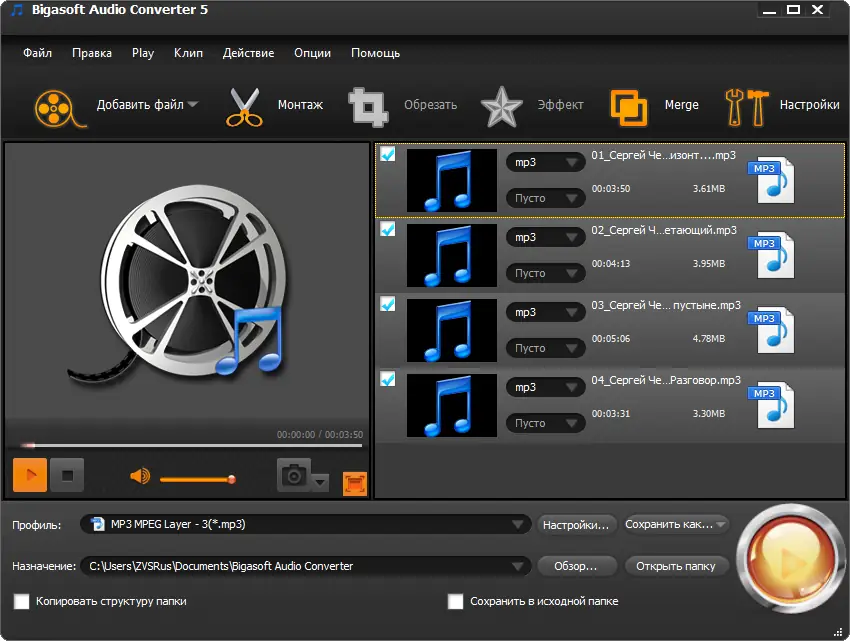Click the MP3 file icon of track 02

tap(772, 255)
